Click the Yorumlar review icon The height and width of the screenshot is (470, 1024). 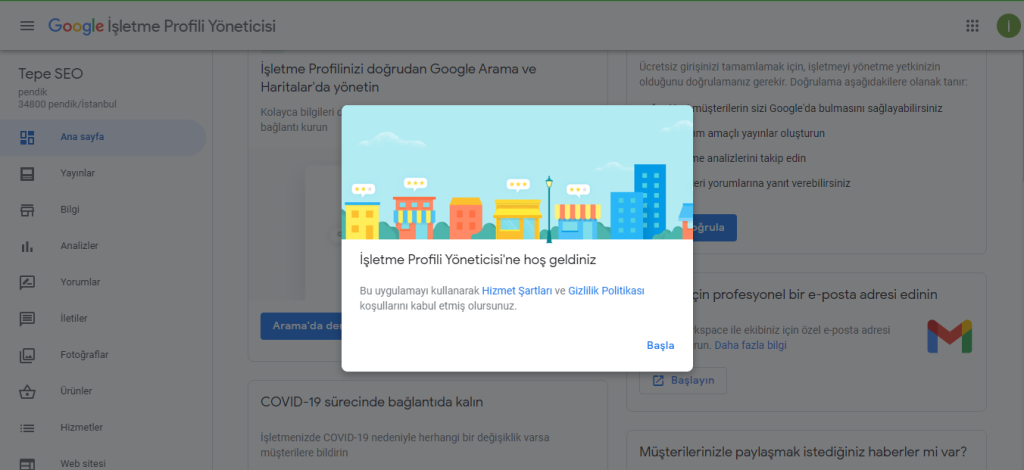pos(28,282)
